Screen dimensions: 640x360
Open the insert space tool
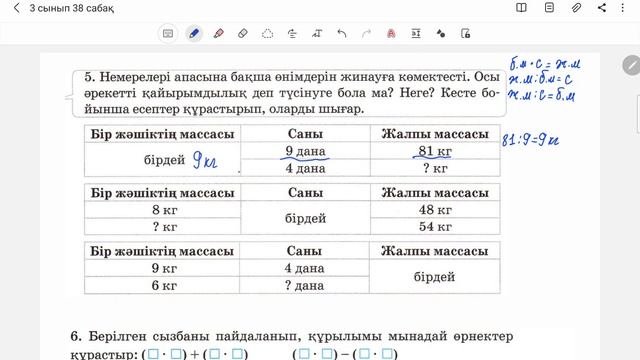[x=416, y=33]
